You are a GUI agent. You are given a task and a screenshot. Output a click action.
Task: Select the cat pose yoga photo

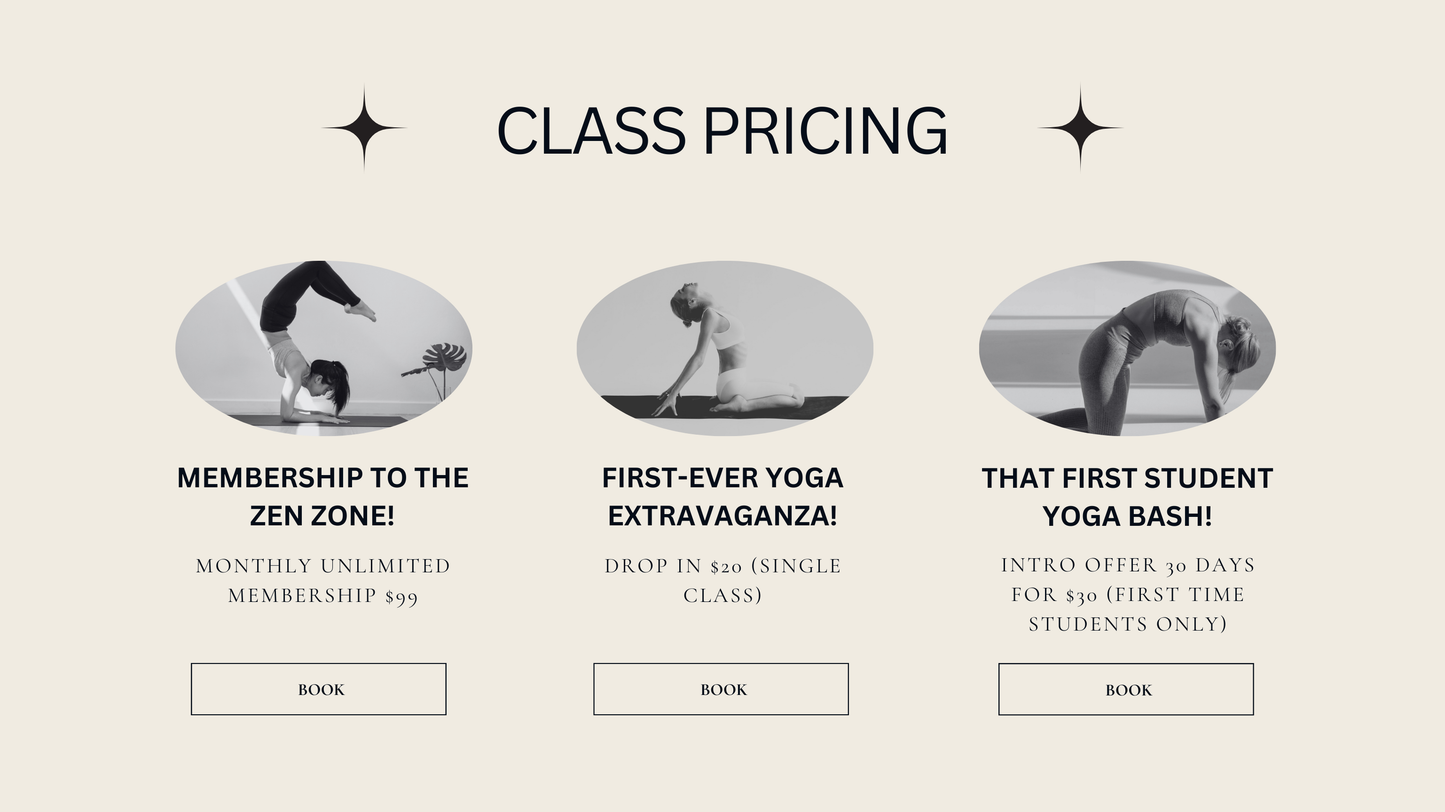coord(1127,347)
